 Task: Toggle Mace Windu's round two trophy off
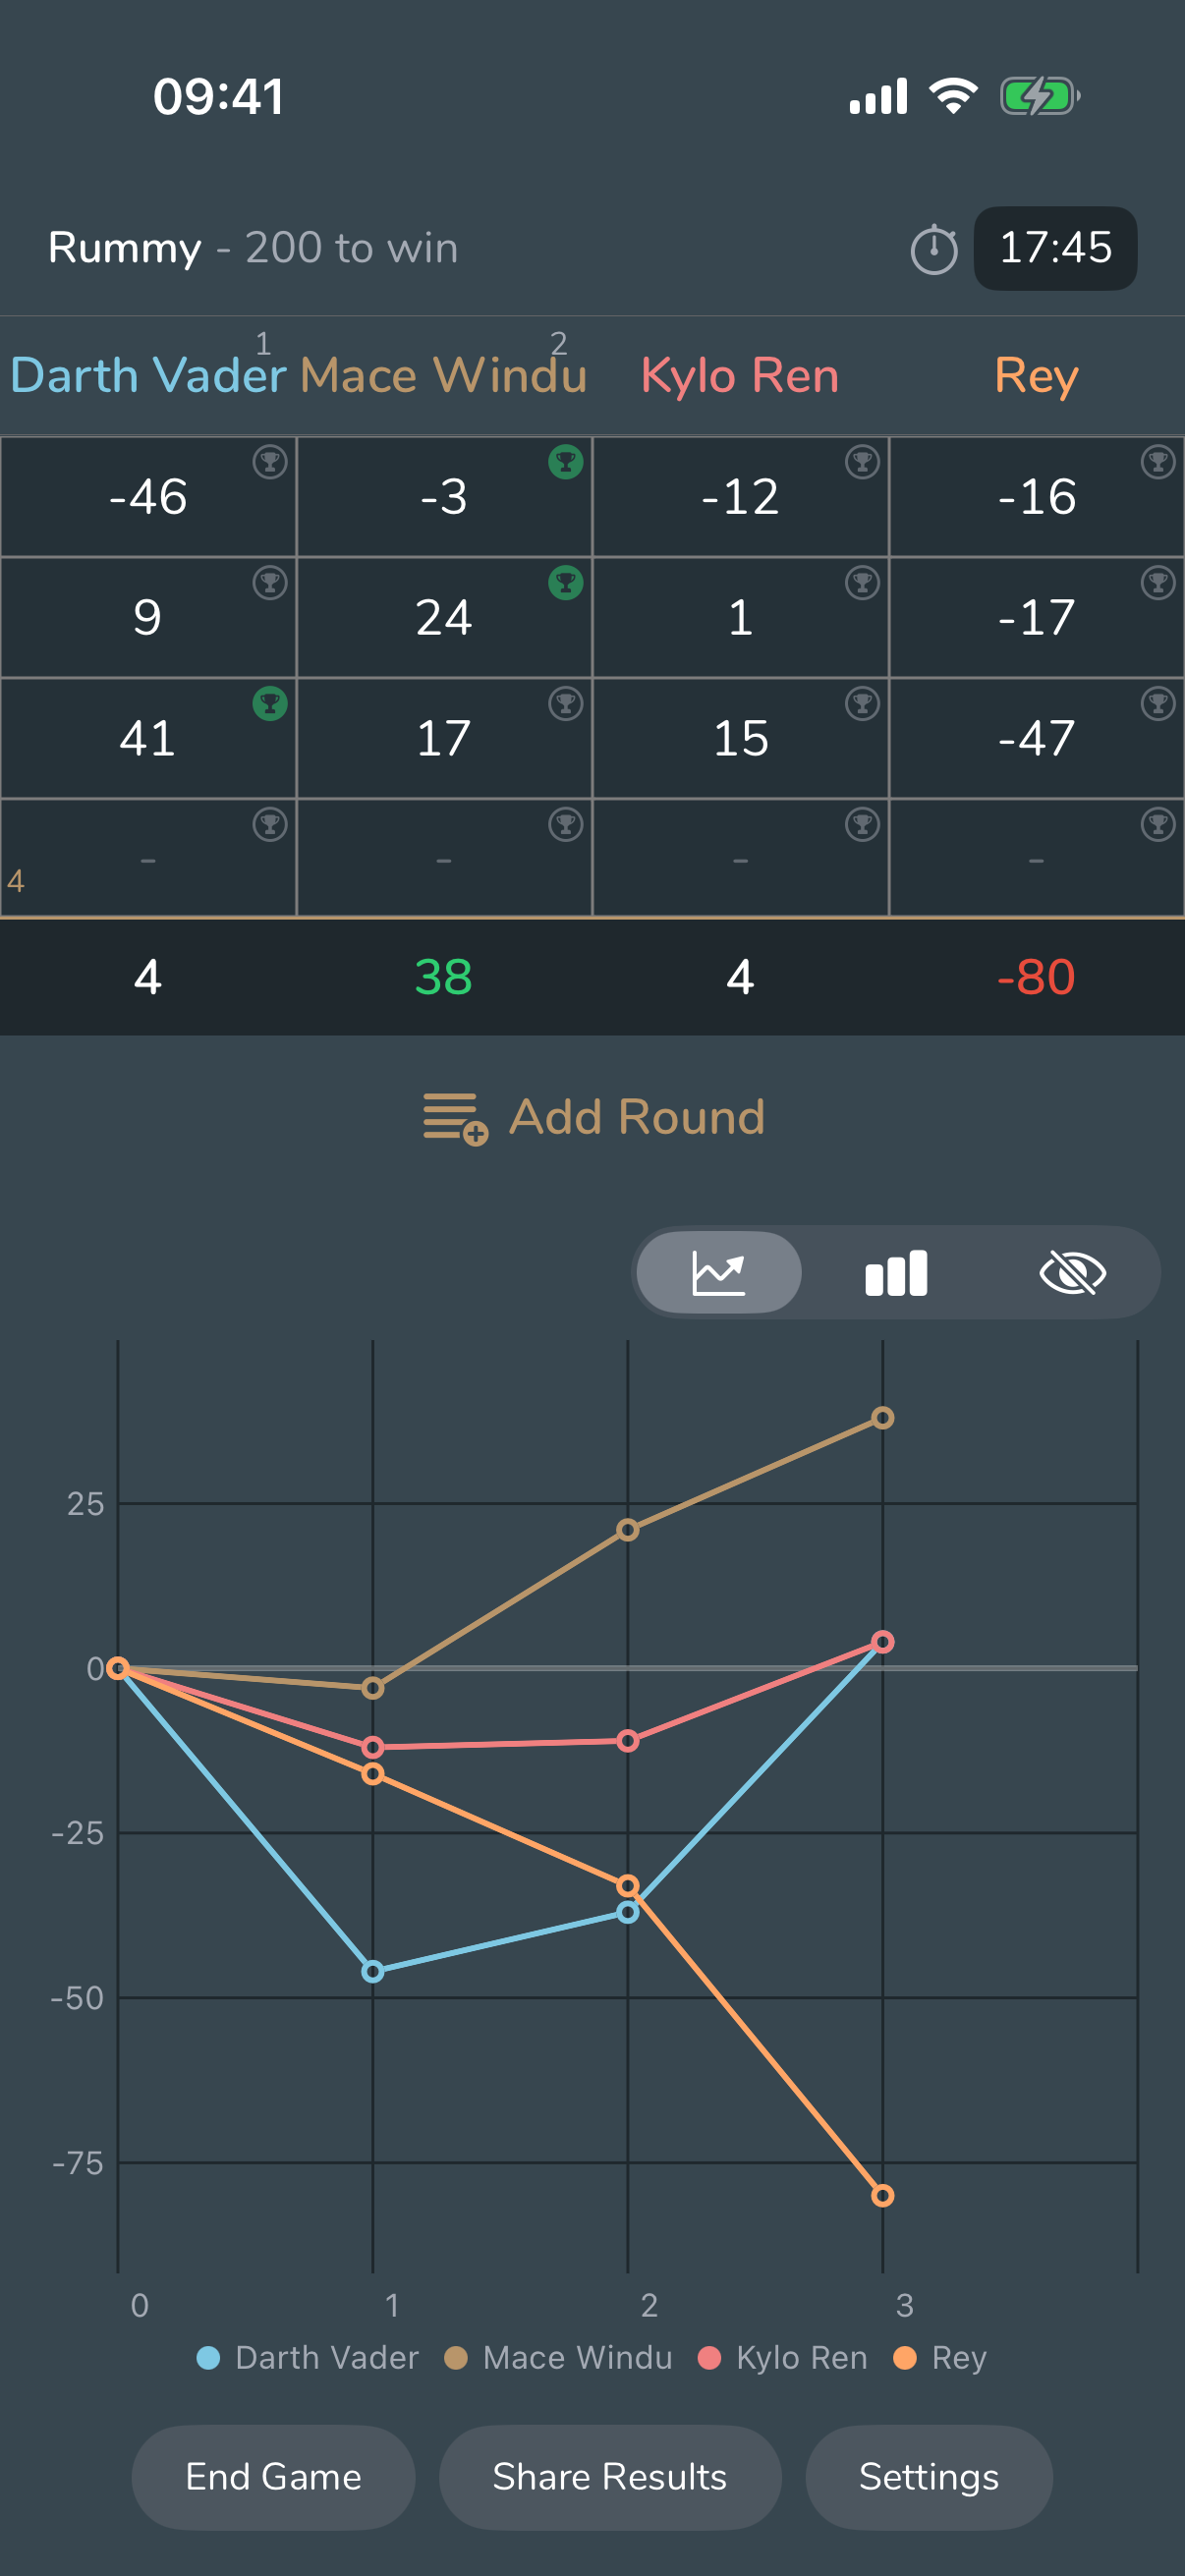pos(566,582)
